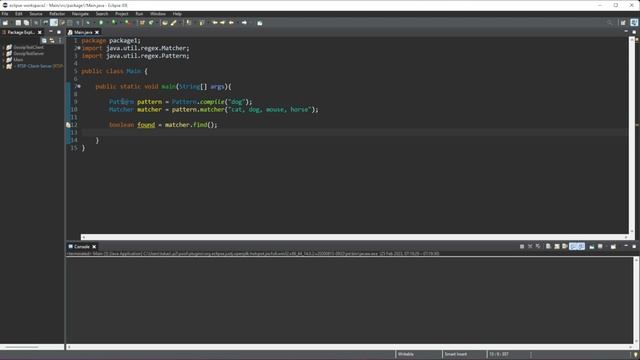Click the Debug bug icon in toolbar
The height and width of the screenshot is (360, 640).
(x=88, y=23)
